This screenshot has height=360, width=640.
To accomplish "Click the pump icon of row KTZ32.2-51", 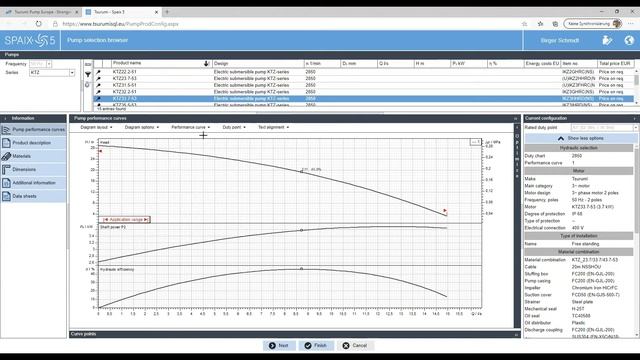I will (98, 92).
